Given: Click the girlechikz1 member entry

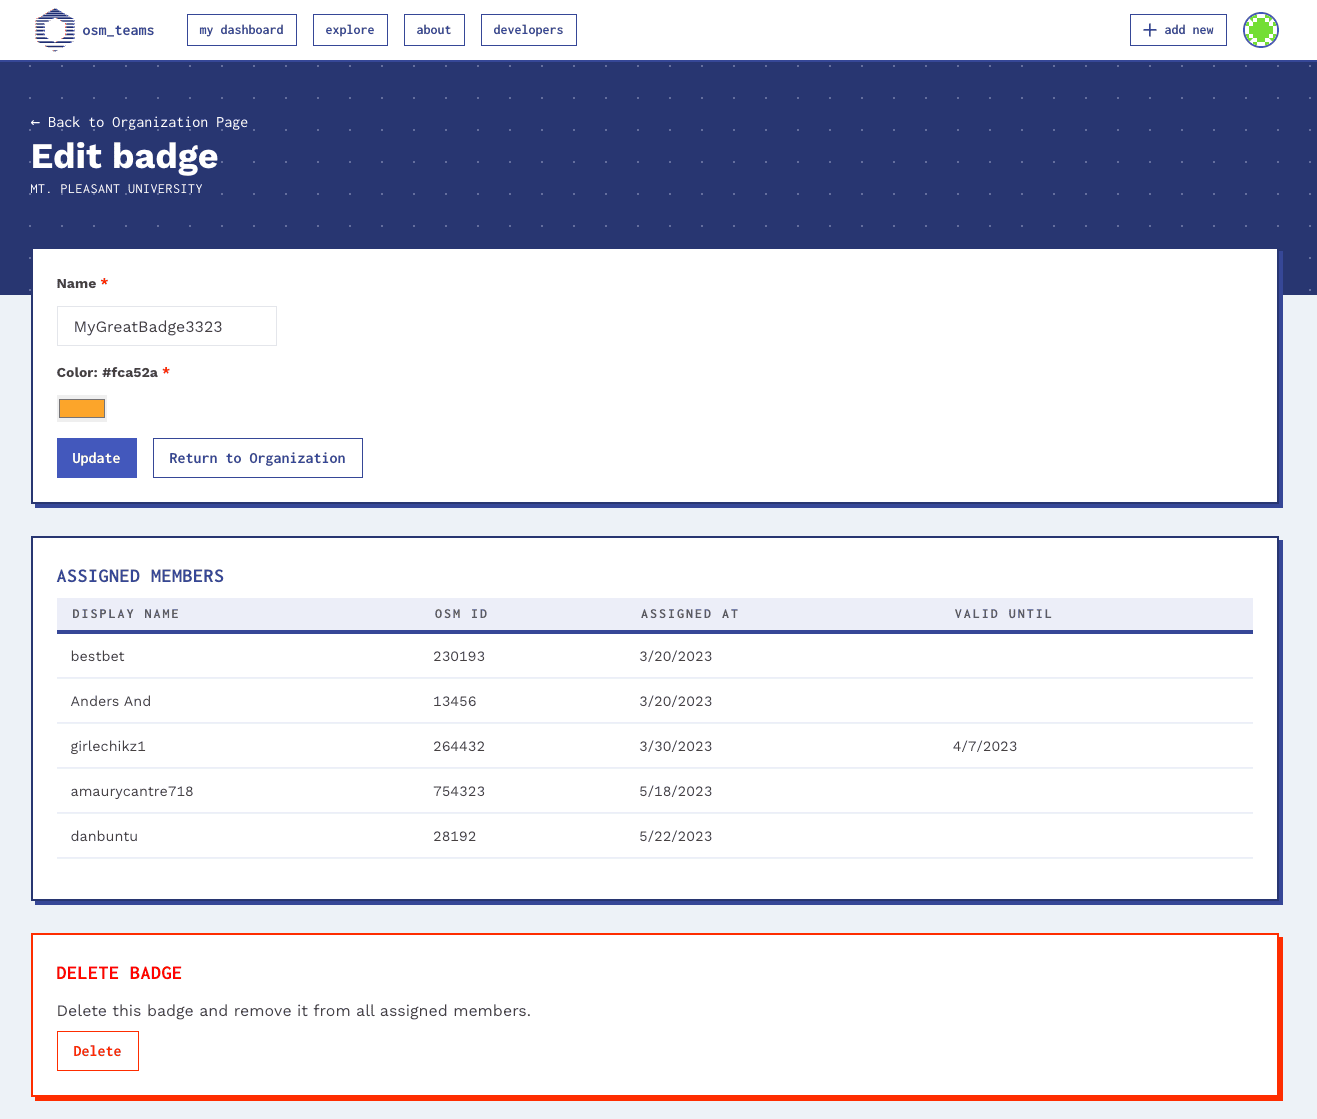Looking at the screenshot, I should click(108, 746).
